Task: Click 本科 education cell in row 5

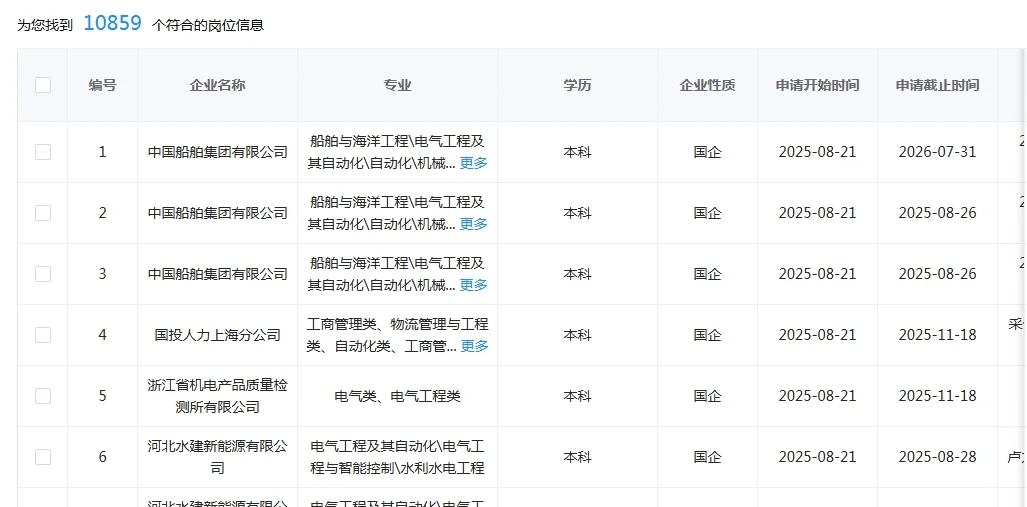Action: pos(577,396)
